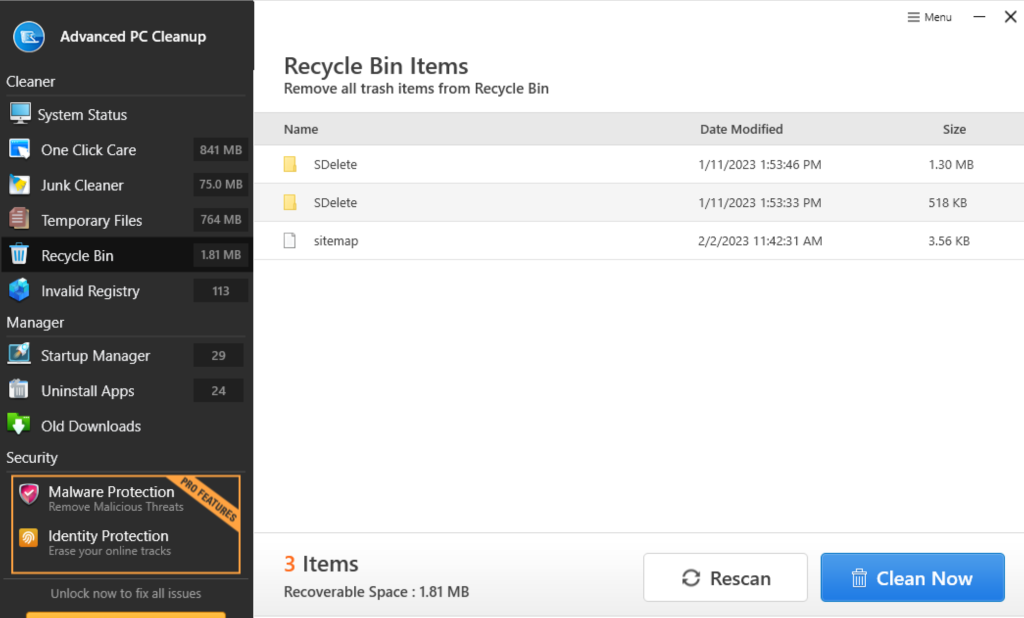This screenshot has width=1024, height=618.
Task: Open Uninstall Apps manager
Action: click(88, 391)
